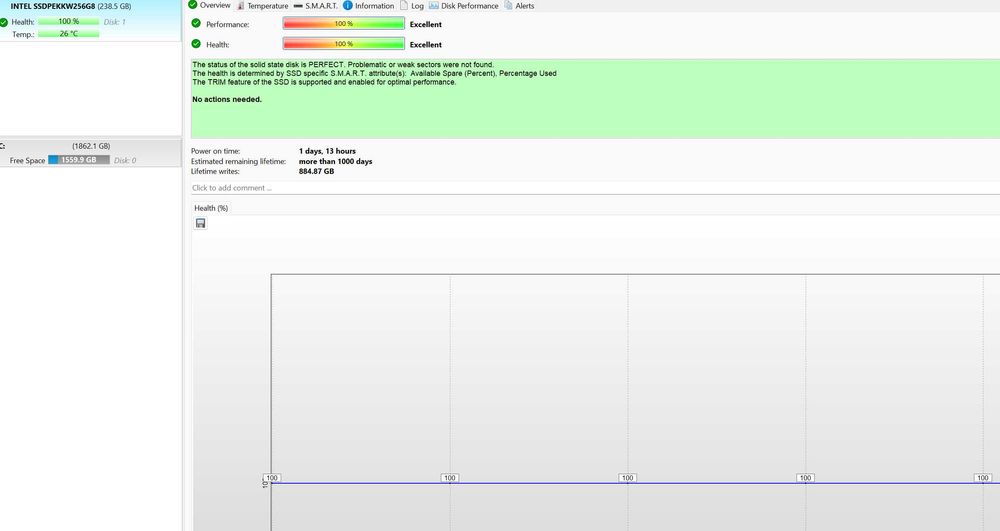This screenshot has height=531, width=1000.
Task: Click the green status check in the disk list
Action: pos(4,22)
